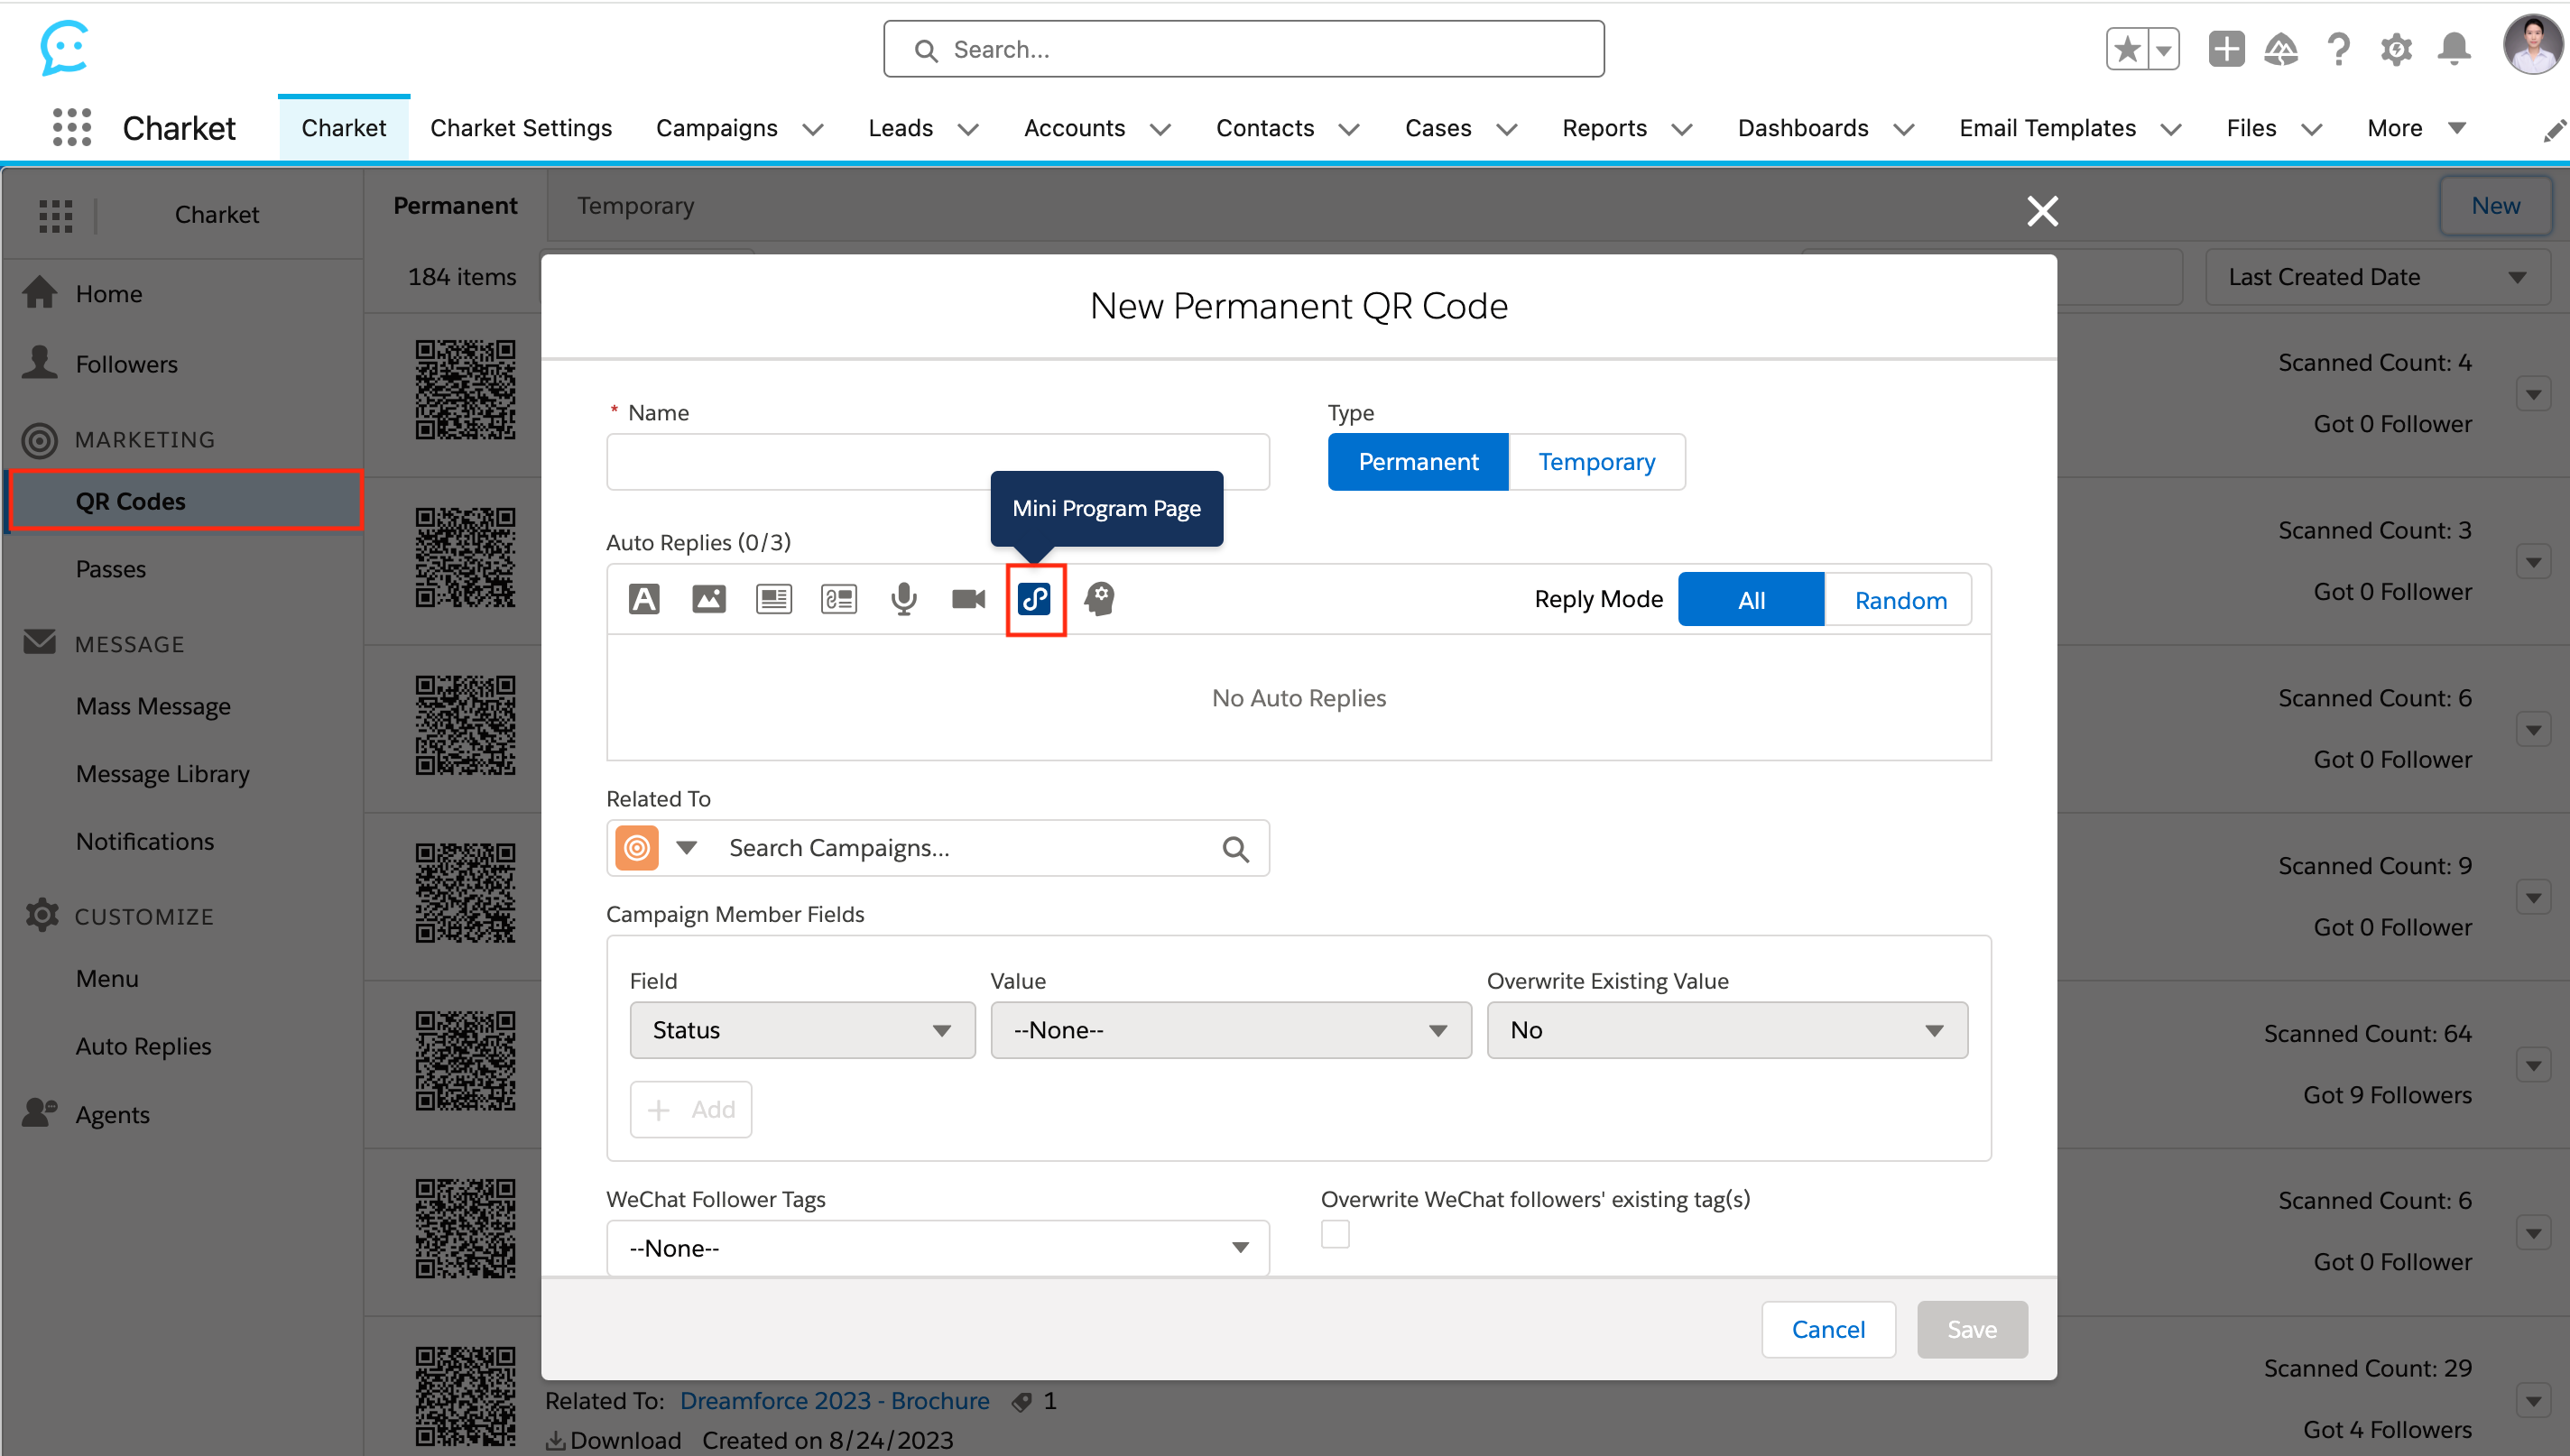This screenshot has height=1456, width=2570.
Task: Open the Value --None-- dropdown
Action: 1230,1030
